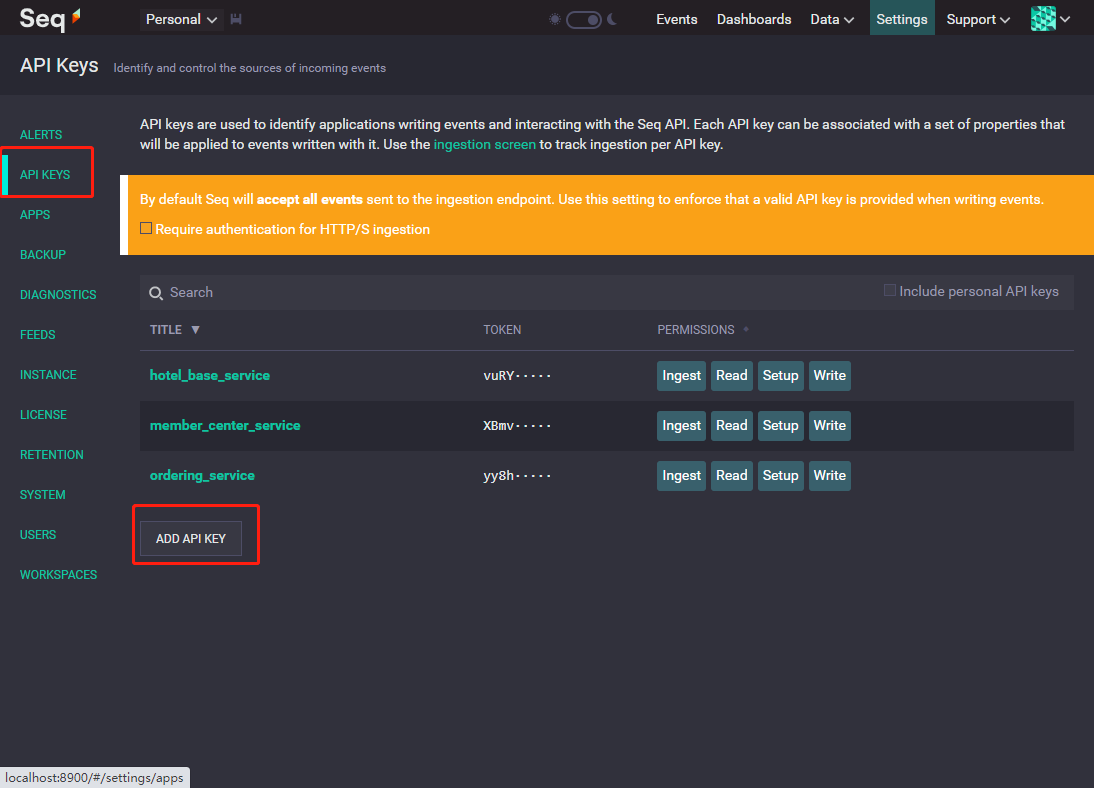
Task: Open INSTANCE settings section
Action: (x=48, y=375)
